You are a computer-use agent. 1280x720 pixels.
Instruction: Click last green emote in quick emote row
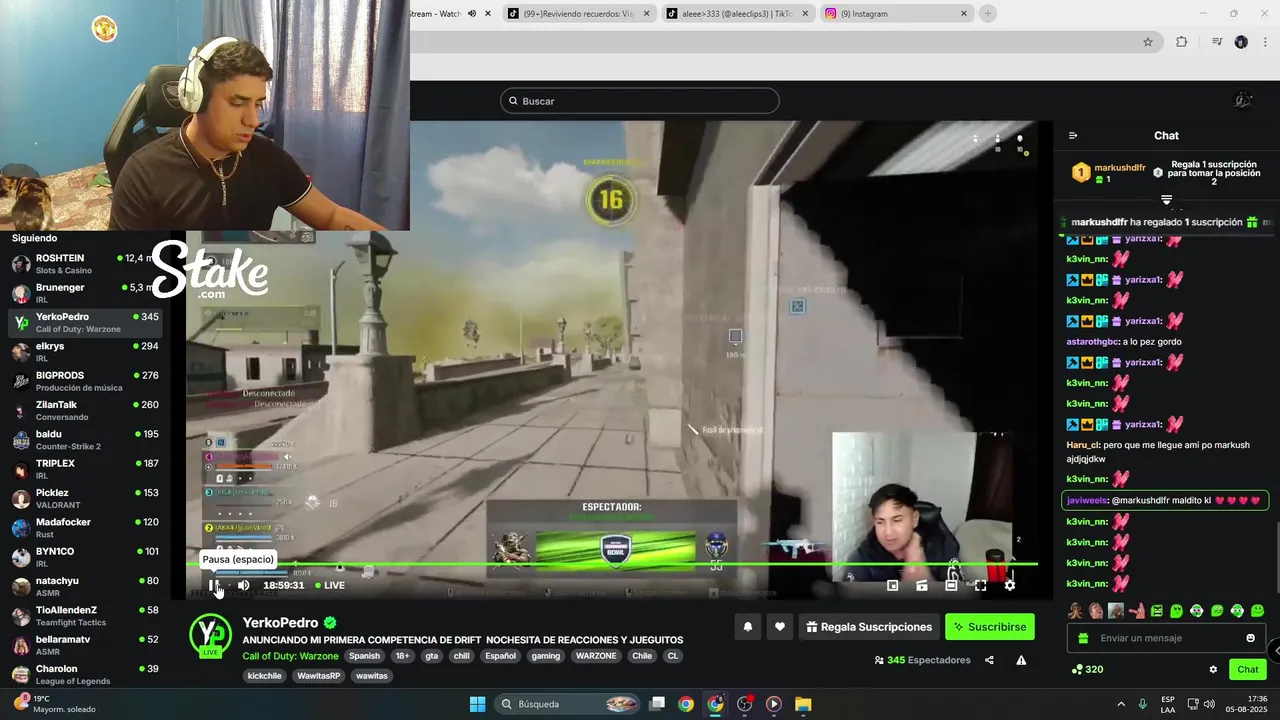point(1257,611)
